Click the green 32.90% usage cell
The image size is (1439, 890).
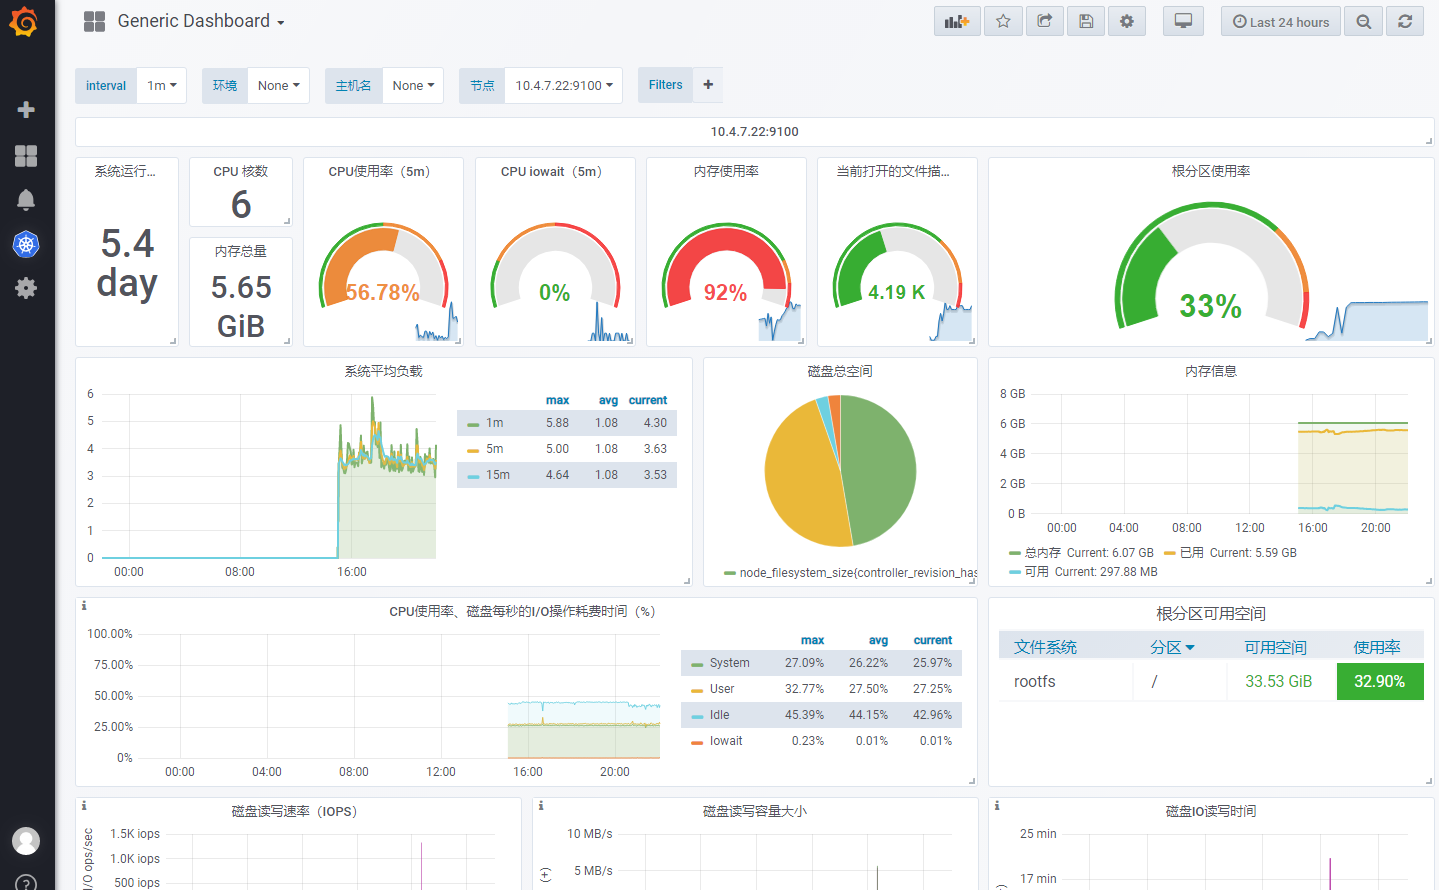[1380, 681]
